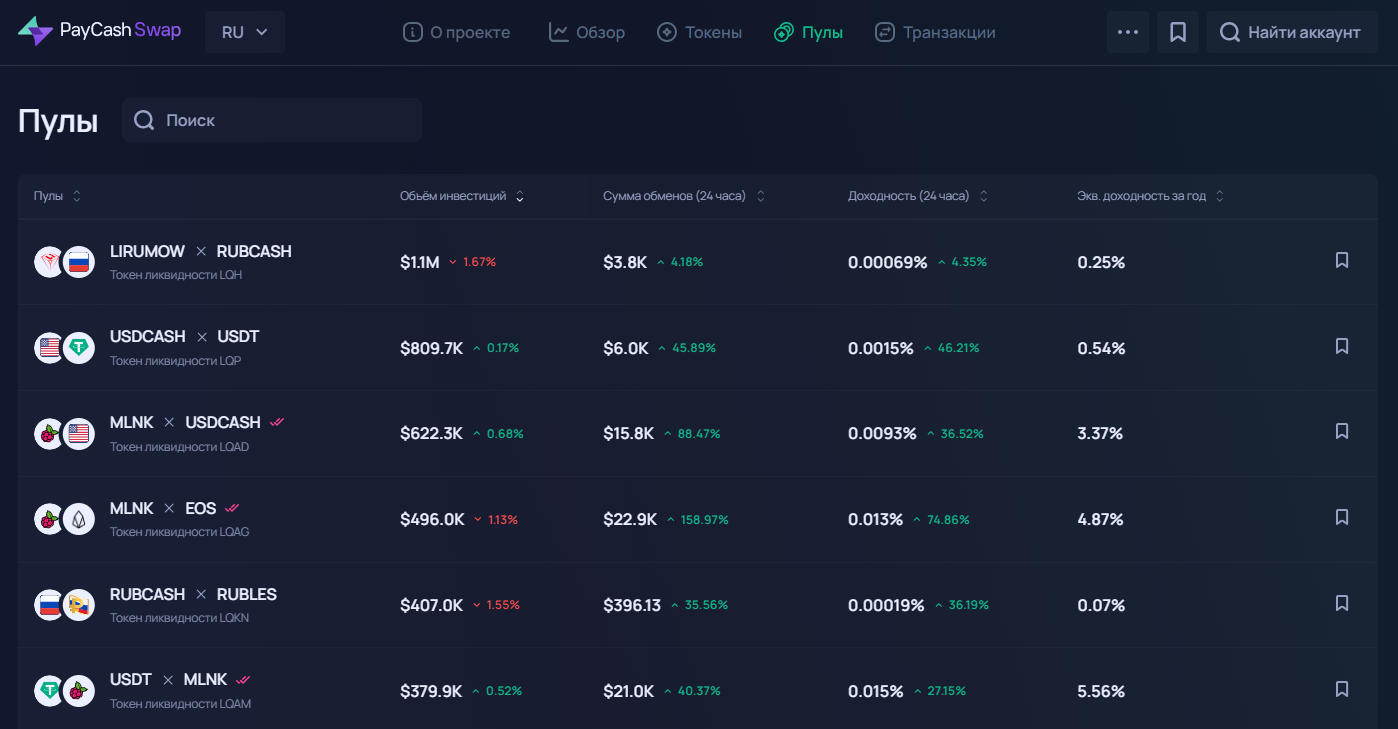
Task: Click Токен ликвидности LQAM text
Action: click(x=180, y=704)
